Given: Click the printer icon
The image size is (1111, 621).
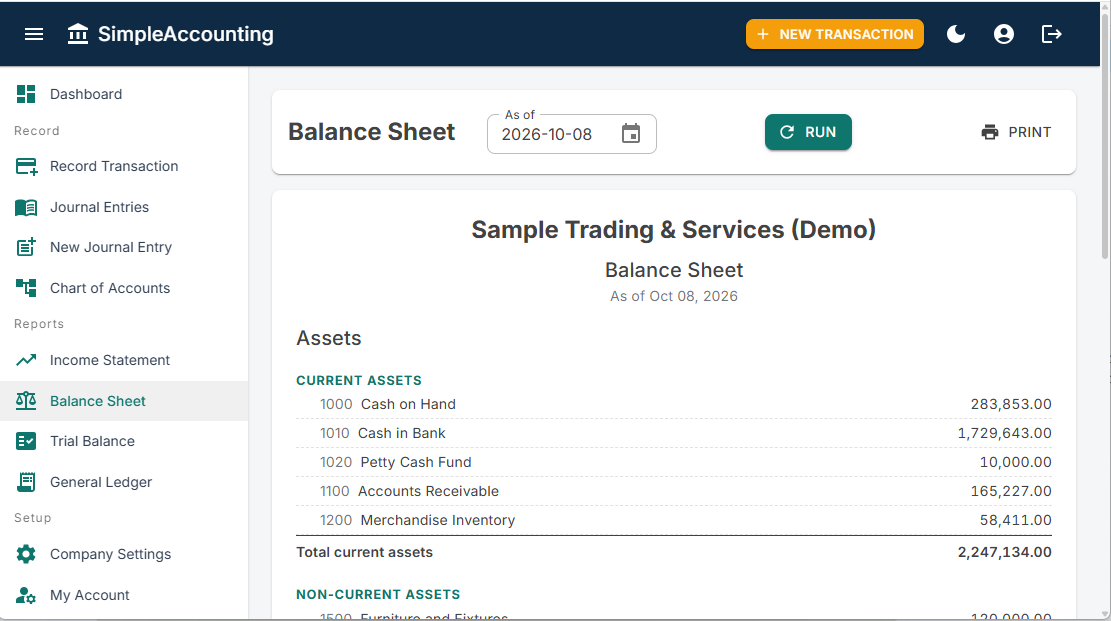Looking at the screenshot, I should coord(990,132).
